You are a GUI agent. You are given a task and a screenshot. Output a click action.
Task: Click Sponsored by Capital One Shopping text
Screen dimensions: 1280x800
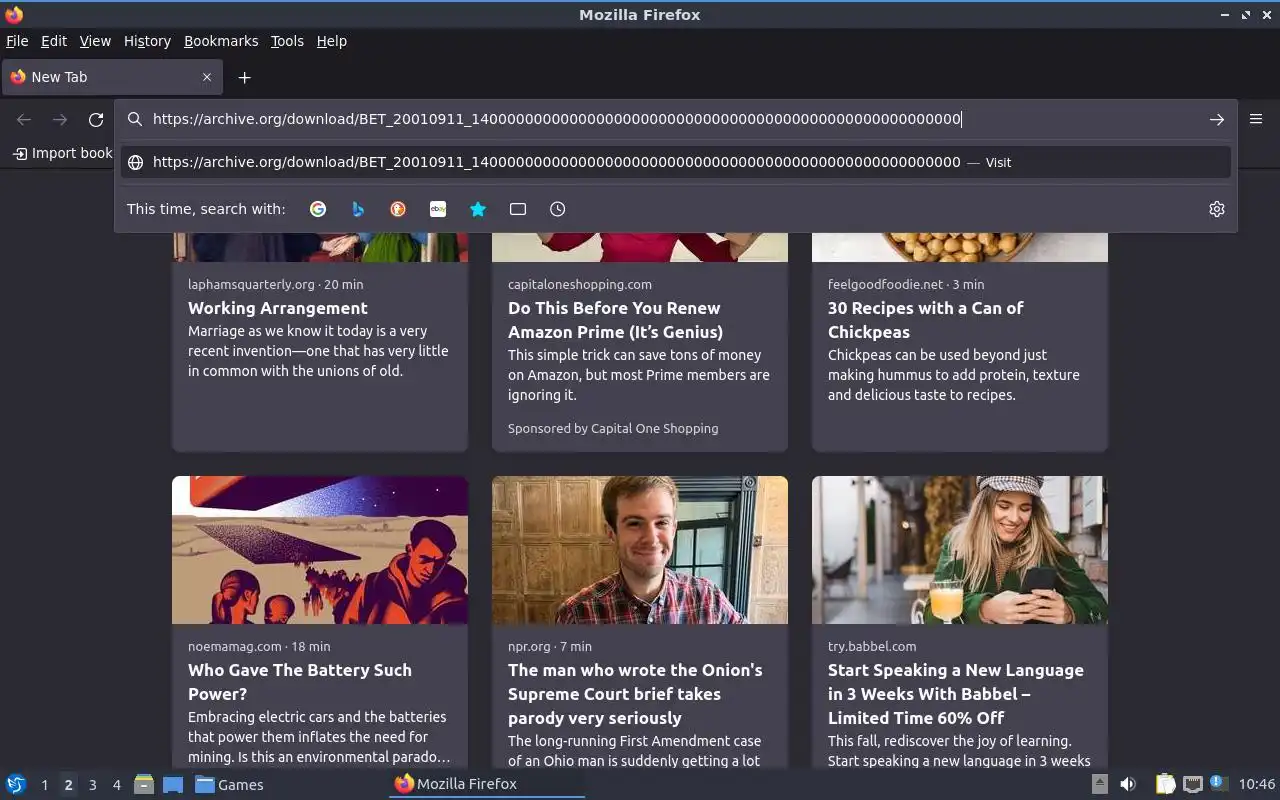(x=613, y=428)
